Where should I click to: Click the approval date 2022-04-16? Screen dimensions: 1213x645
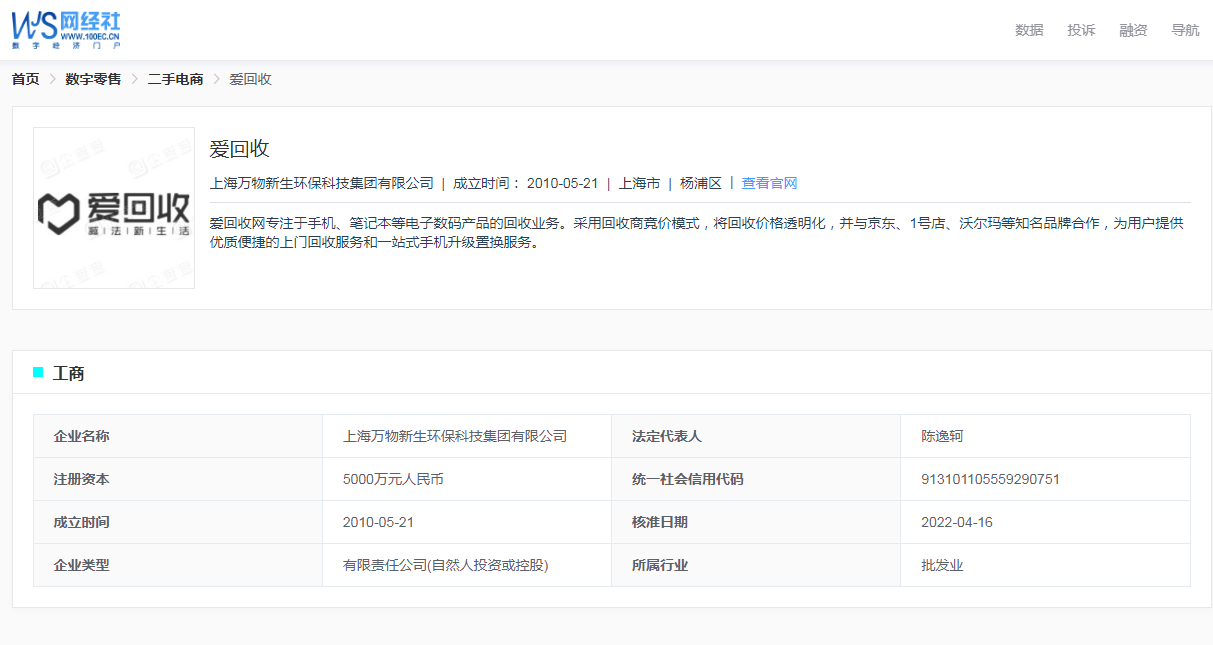coord(957,522)
